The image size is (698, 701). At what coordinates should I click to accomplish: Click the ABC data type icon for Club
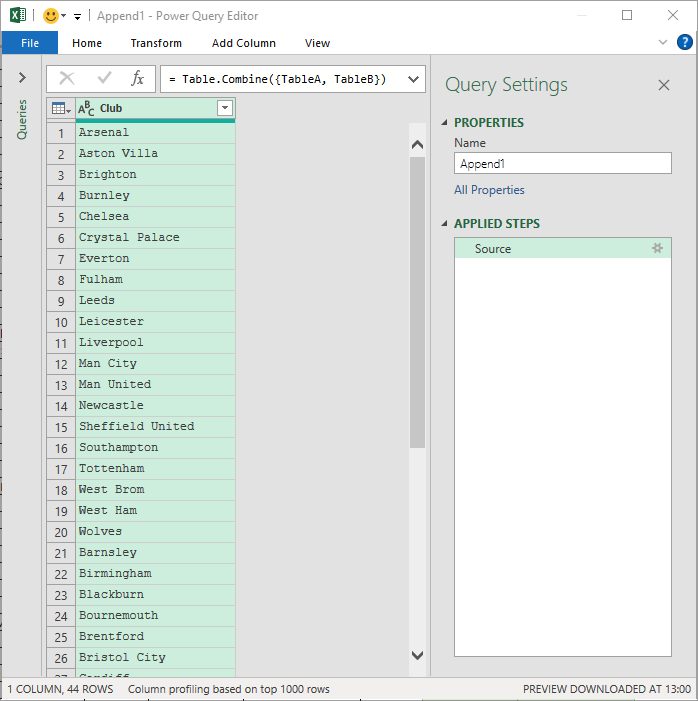[x=86, y=108]
